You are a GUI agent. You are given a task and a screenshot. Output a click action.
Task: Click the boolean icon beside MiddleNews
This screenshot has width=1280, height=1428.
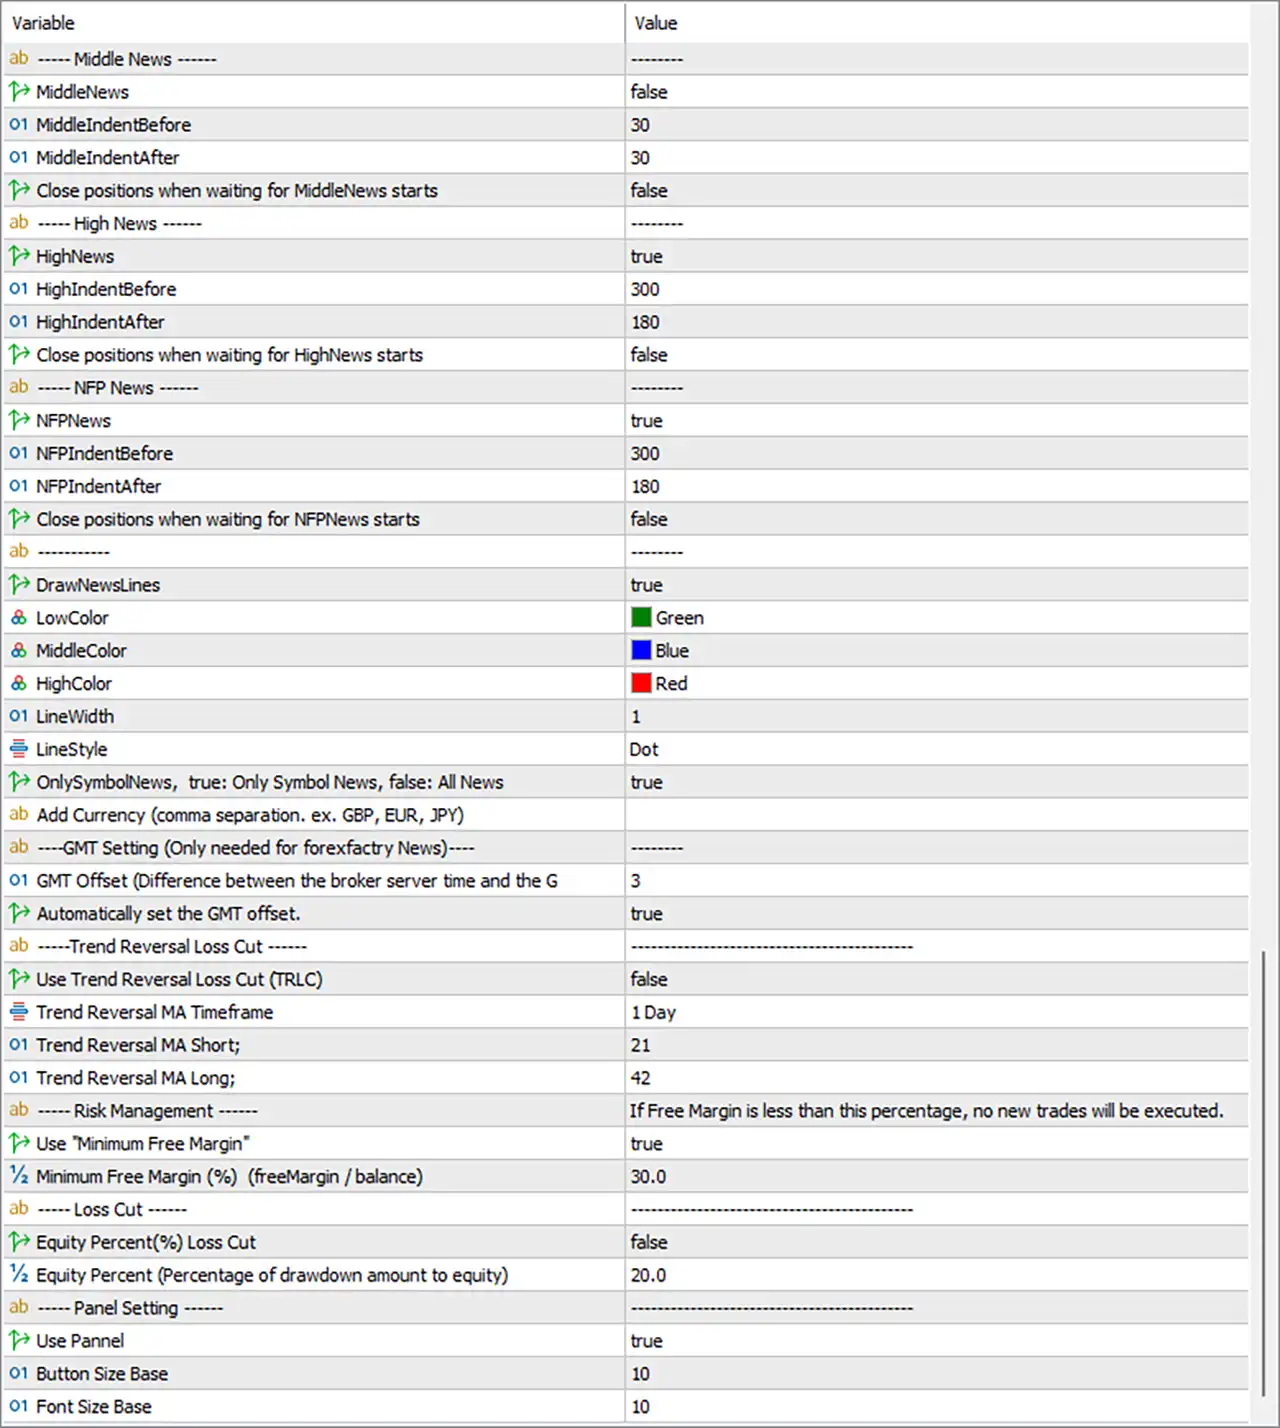pyautogui.click(x=19, y=91)
